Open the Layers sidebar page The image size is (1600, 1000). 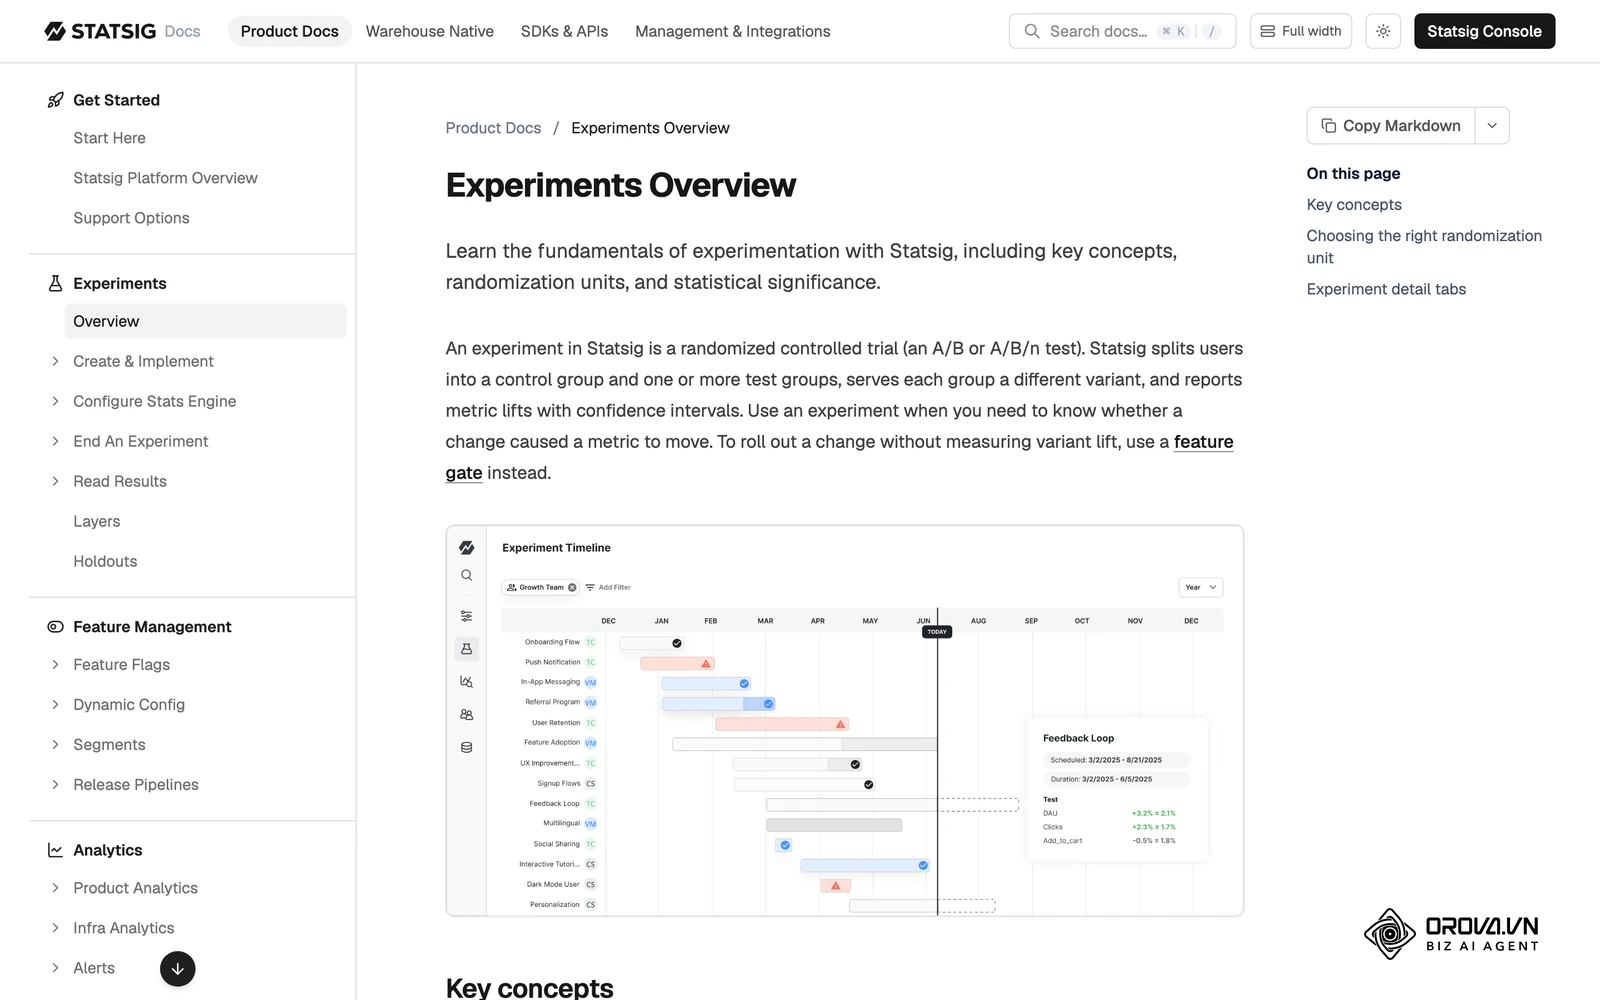tap(96, 521)
